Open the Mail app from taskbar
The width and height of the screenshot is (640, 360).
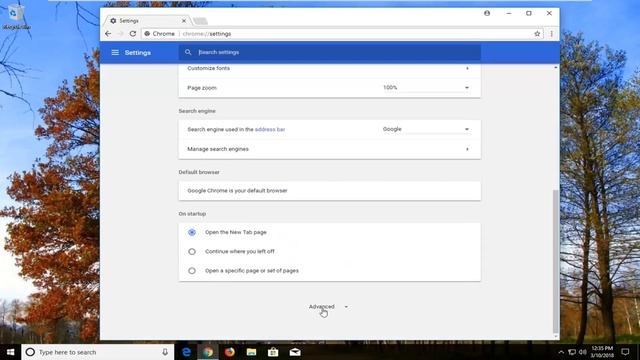[x=295, y=352]
